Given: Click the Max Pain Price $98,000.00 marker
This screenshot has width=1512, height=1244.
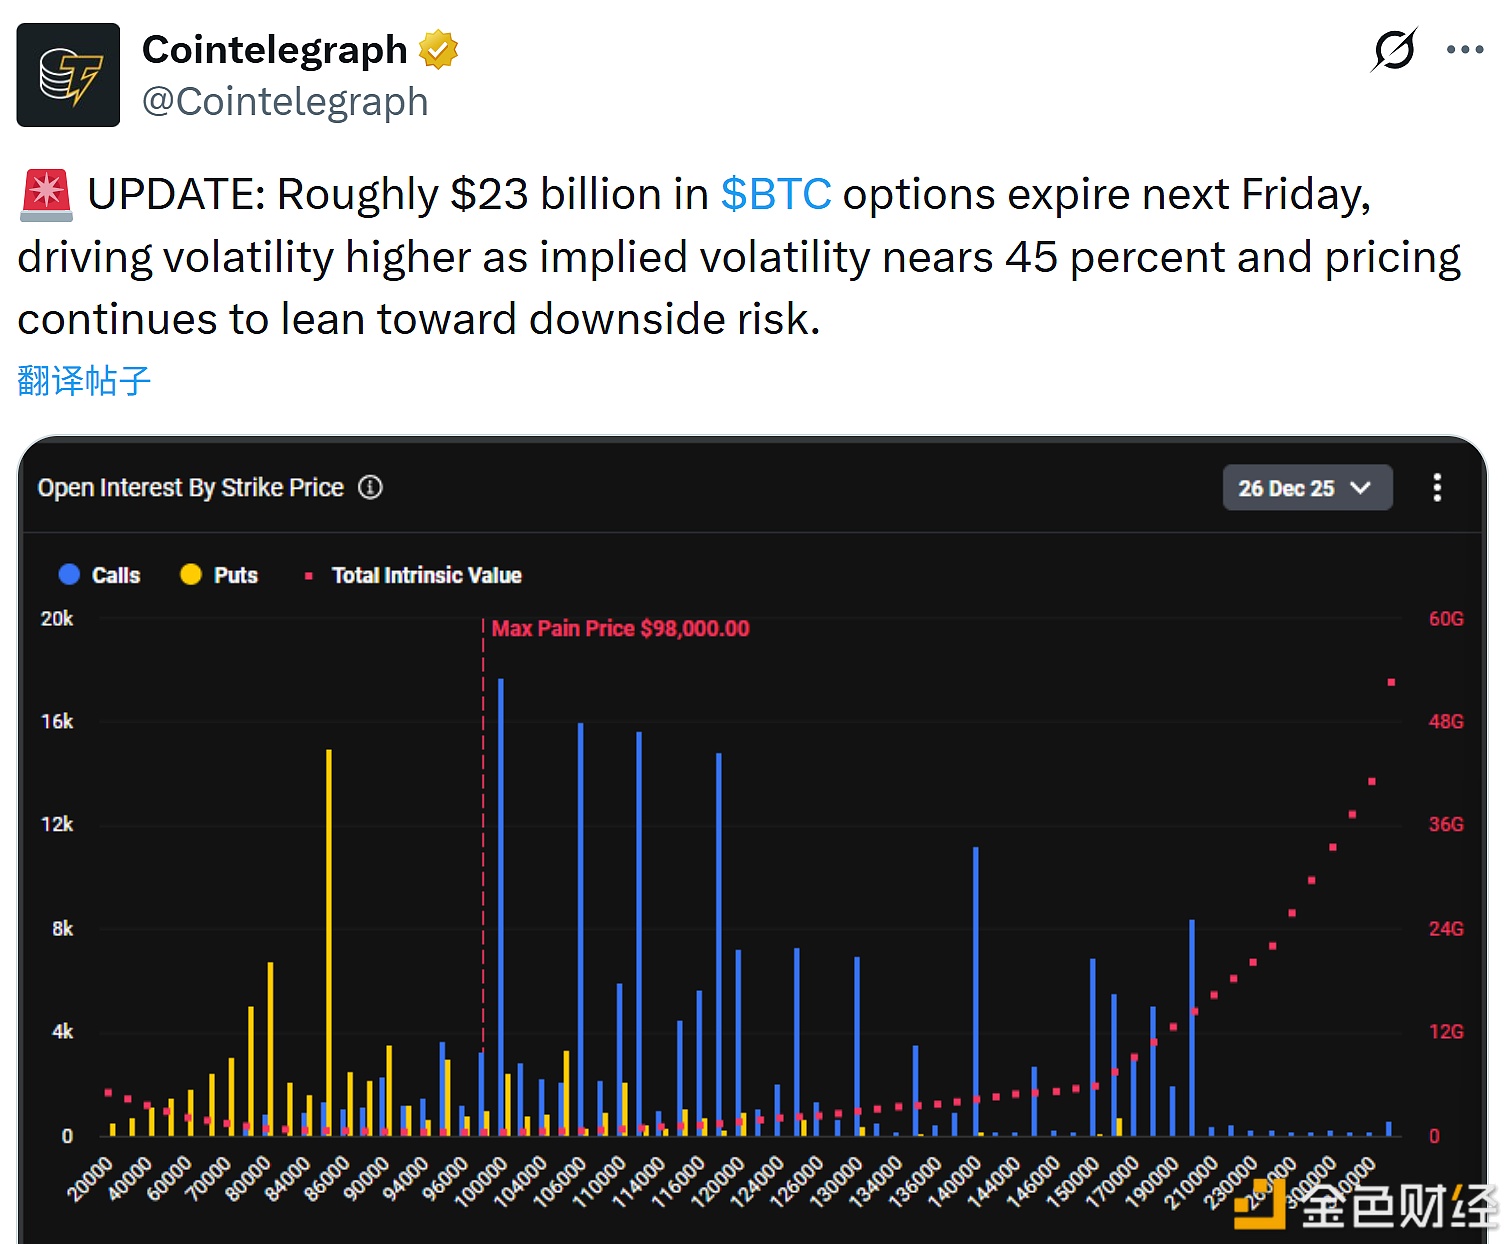Looking at the screenshot, I should [620, 628].
